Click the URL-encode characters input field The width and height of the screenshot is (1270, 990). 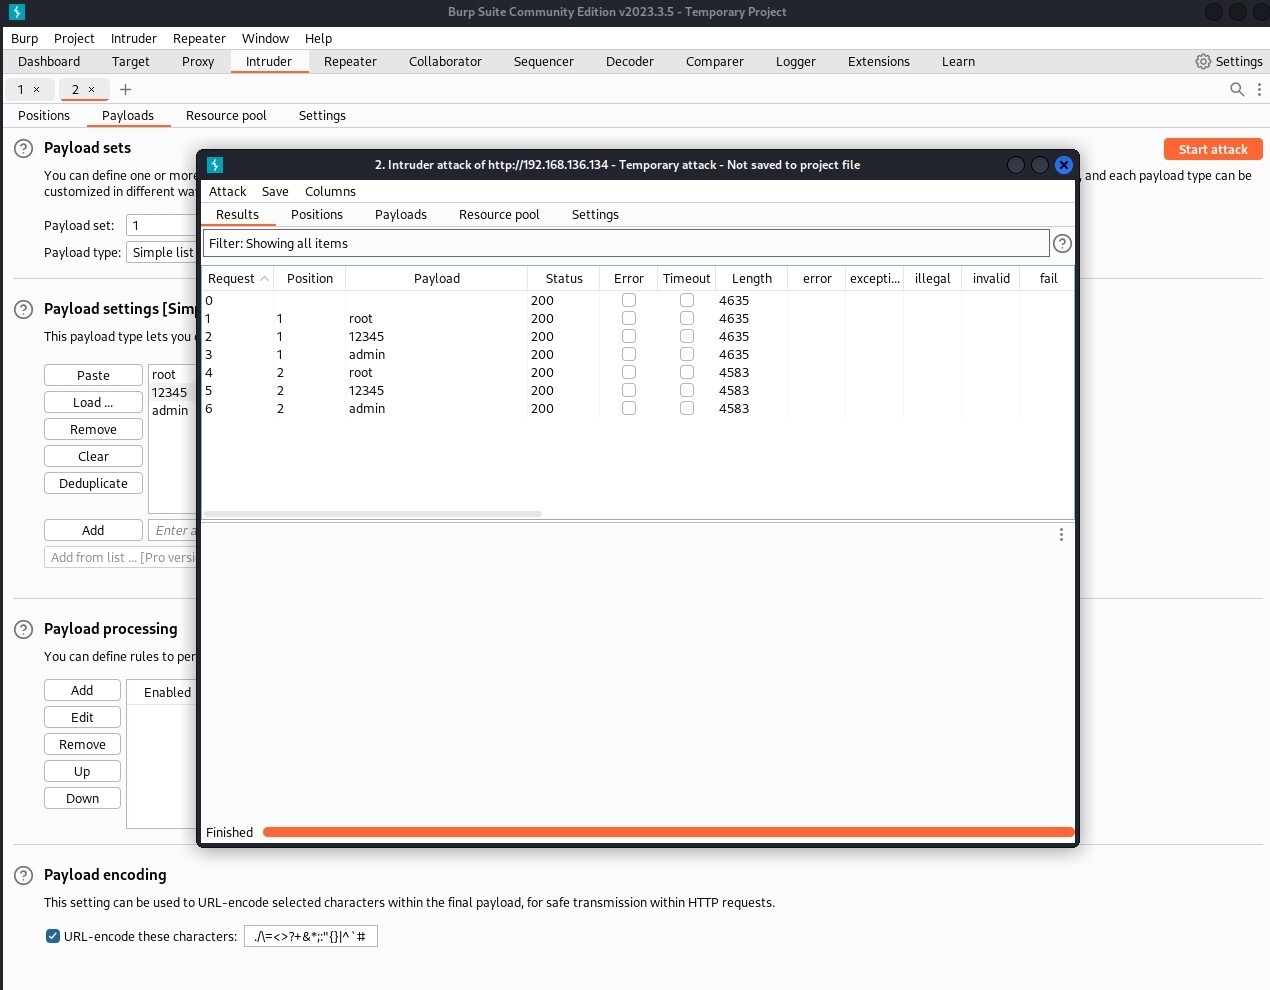click(x=311, y=937)
